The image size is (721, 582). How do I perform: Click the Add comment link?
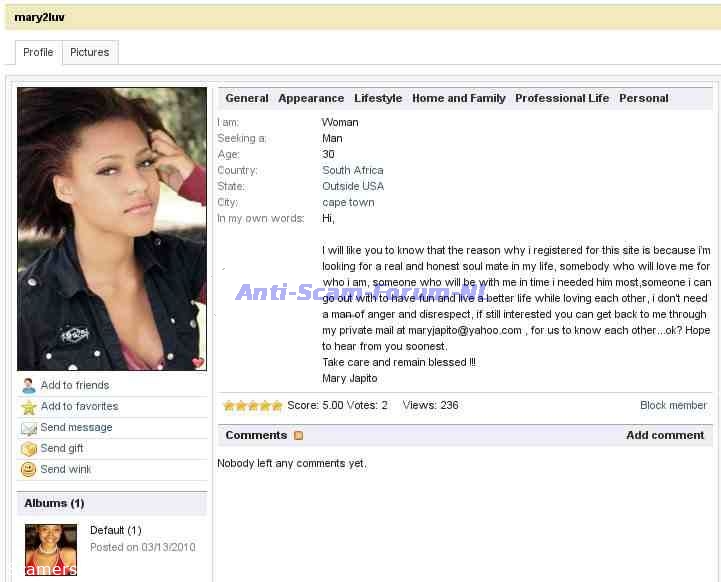tap(665, 436)
